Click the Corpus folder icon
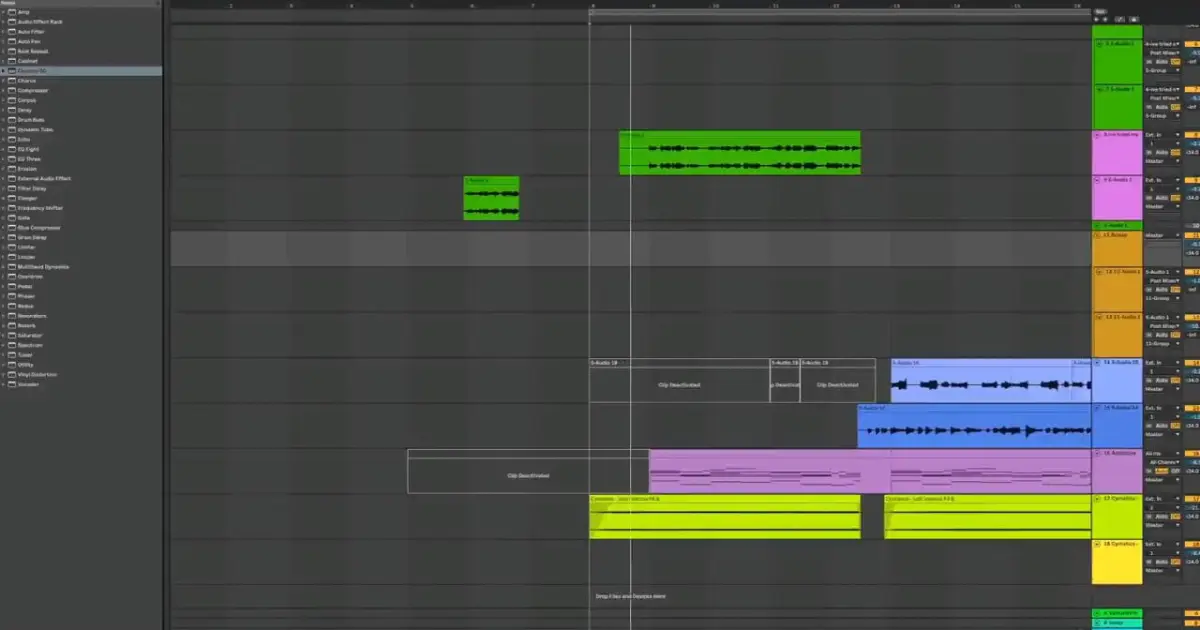The width and height of the screenshot is (1200, 630). [x=12, y=100]
